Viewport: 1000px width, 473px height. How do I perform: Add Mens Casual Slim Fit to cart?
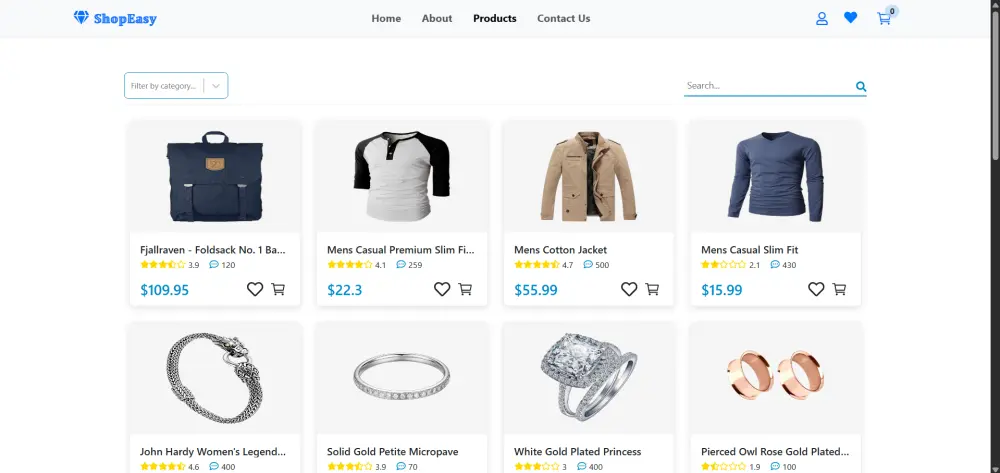(x=839, y=289)
